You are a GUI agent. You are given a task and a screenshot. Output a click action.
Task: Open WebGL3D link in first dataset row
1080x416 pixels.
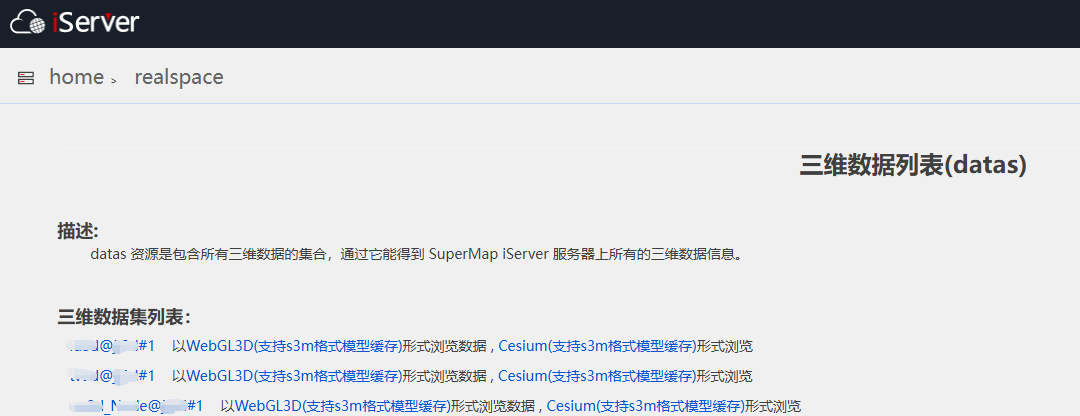pyautogui.click(x=294, y=346)
